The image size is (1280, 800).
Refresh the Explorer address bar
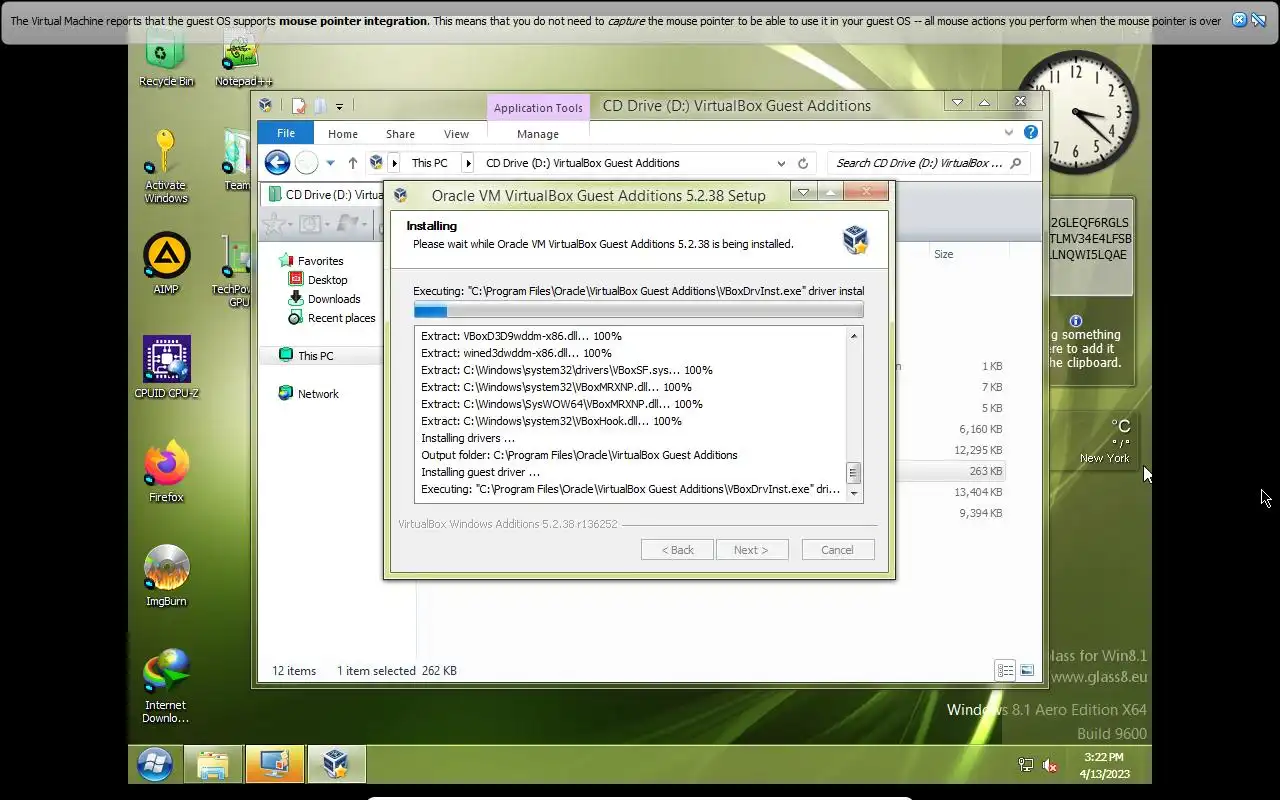click(802, 163)
